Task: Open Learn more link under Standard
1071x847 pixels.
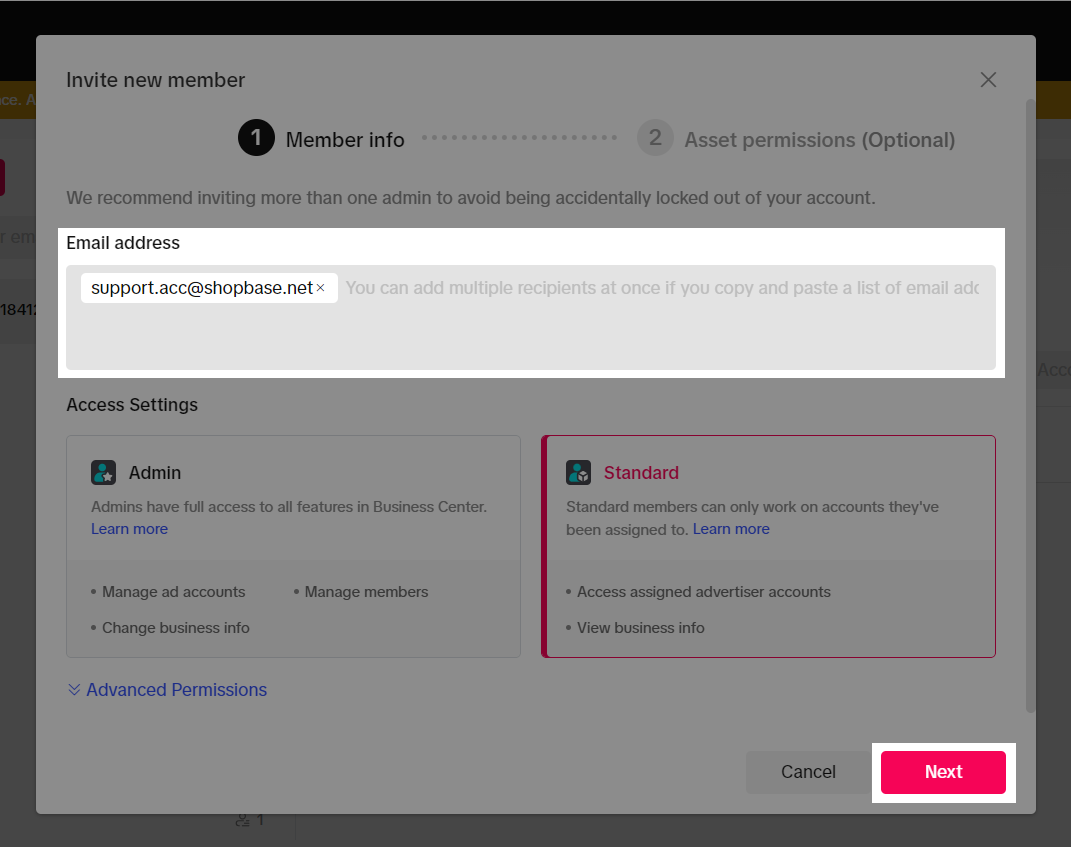Action: pyautogui.click(x=731, y=529)
